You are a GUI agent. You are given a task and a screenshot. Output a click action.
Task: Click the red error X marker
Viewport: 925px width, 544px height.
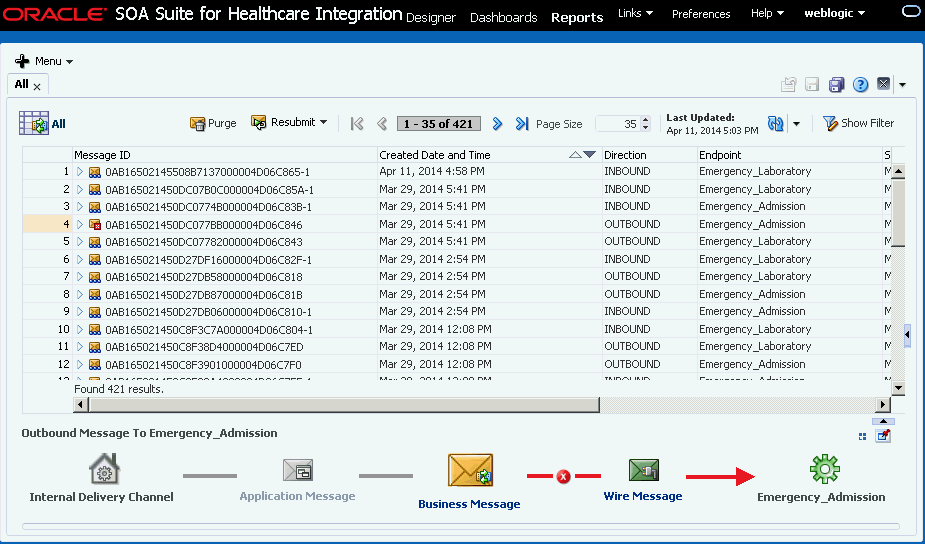tap(563, 476)
